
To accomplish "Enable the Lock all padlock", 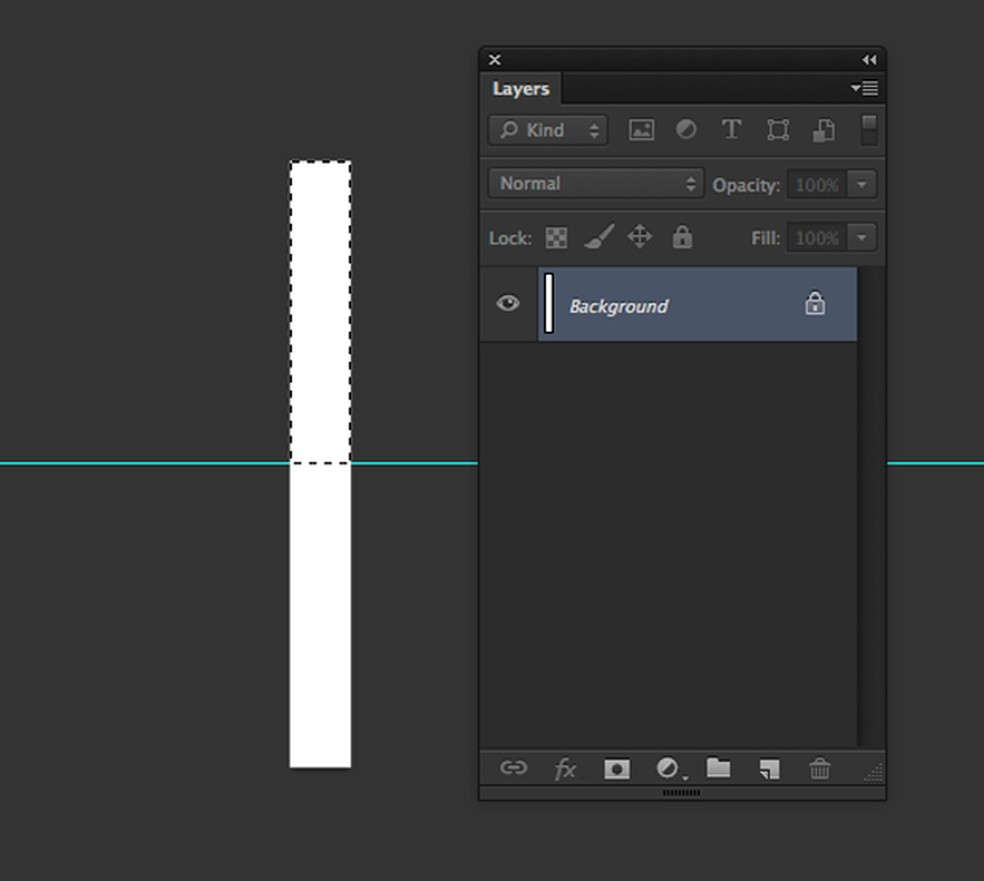I will tap(682, 237).
